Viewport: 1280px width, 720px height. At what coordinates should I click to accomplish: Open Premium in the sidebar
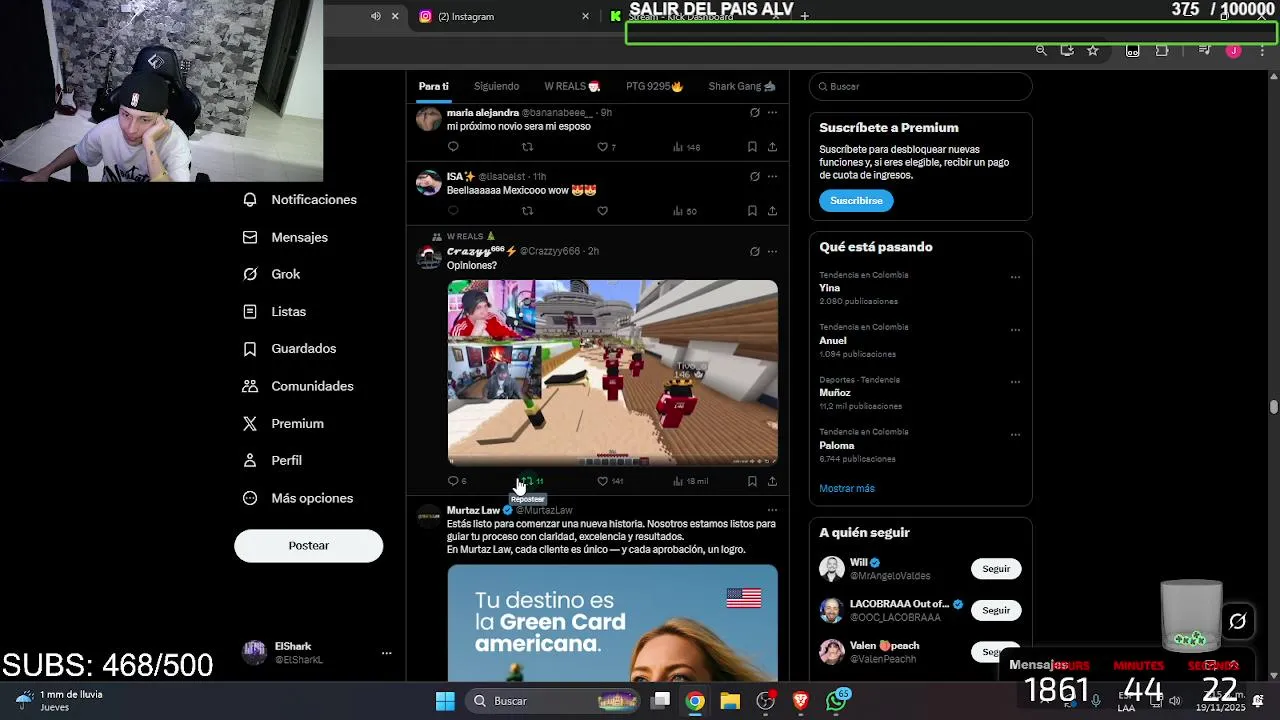point(283,423)
